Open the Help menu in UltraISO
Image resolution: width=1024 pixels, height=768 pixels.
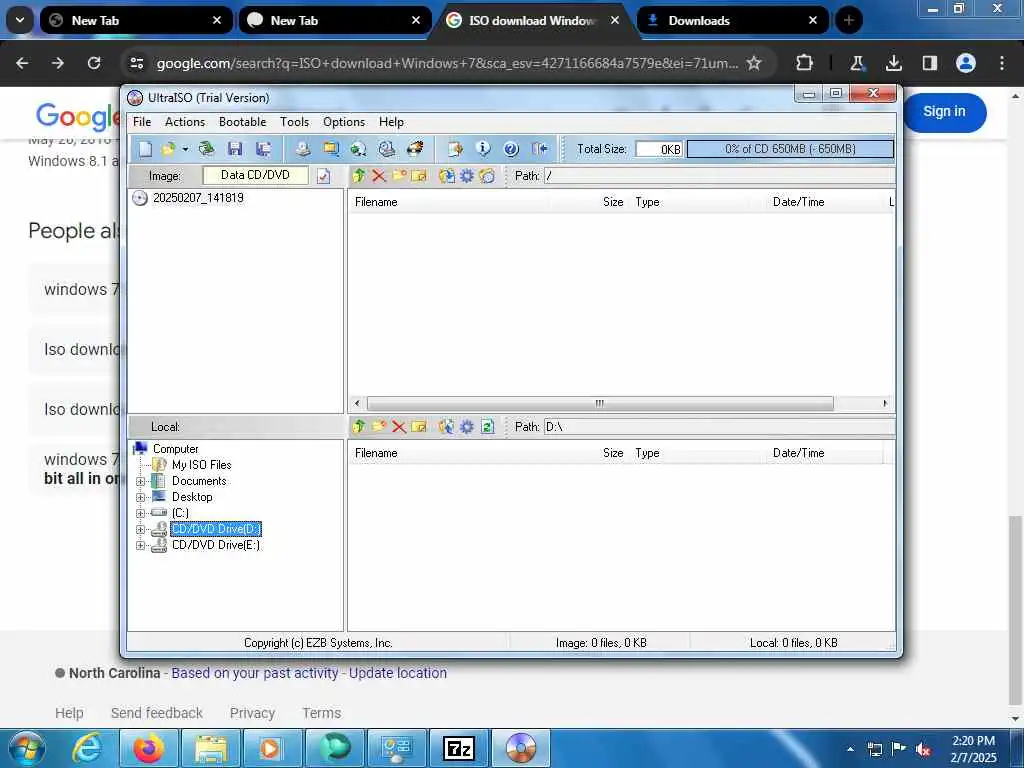(391, 122)
